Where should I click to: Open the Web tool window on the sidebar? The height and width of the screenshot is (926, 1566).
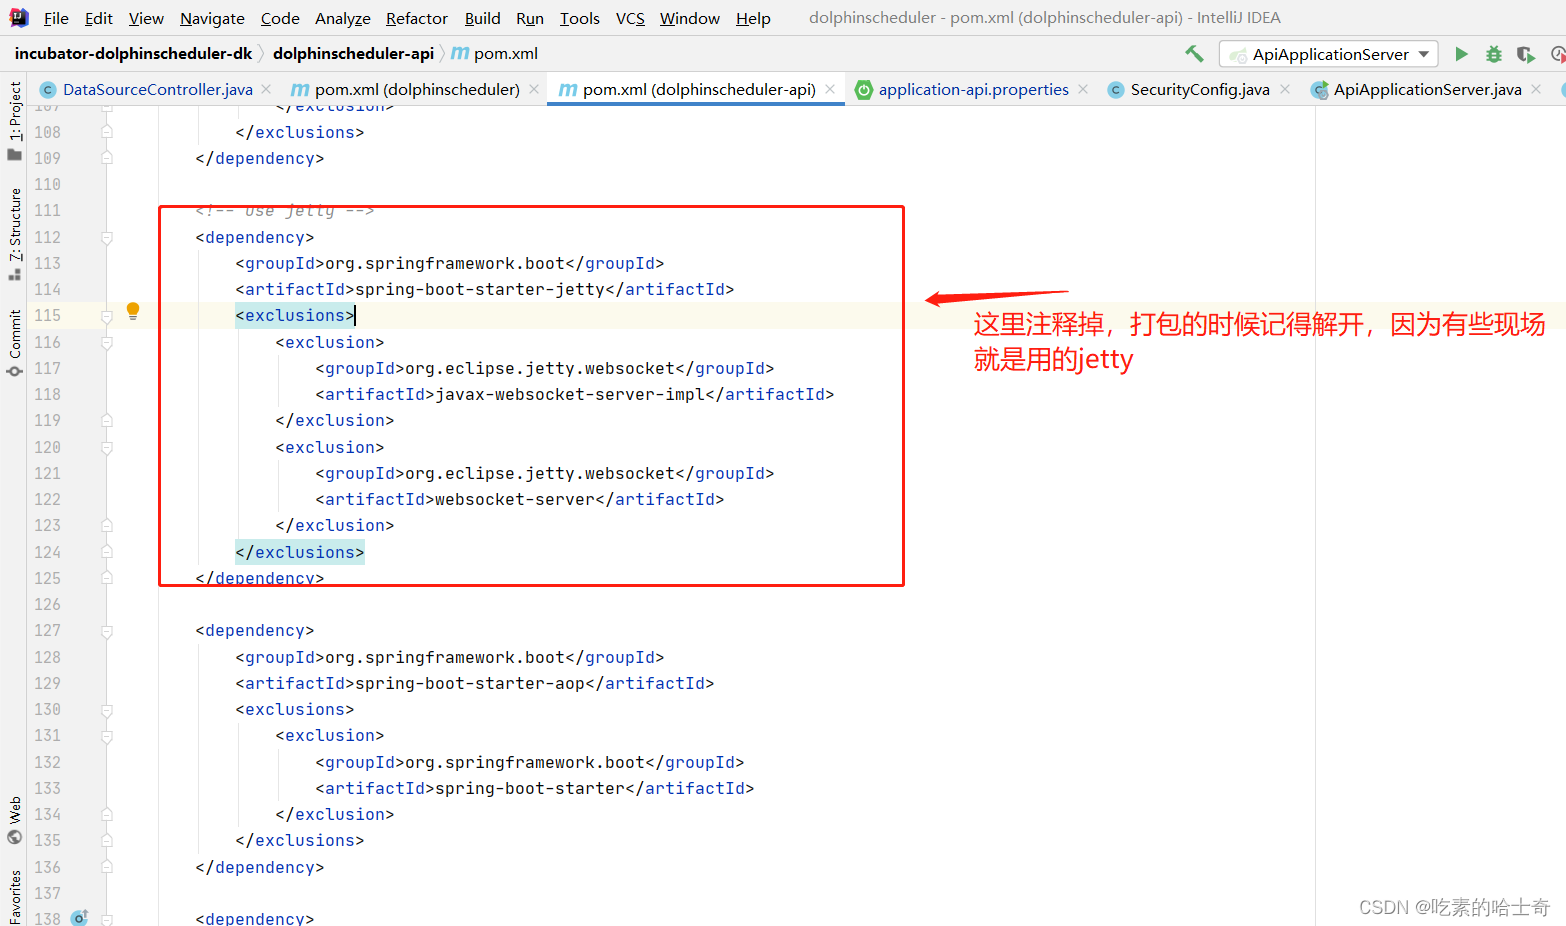coord(14,820)
